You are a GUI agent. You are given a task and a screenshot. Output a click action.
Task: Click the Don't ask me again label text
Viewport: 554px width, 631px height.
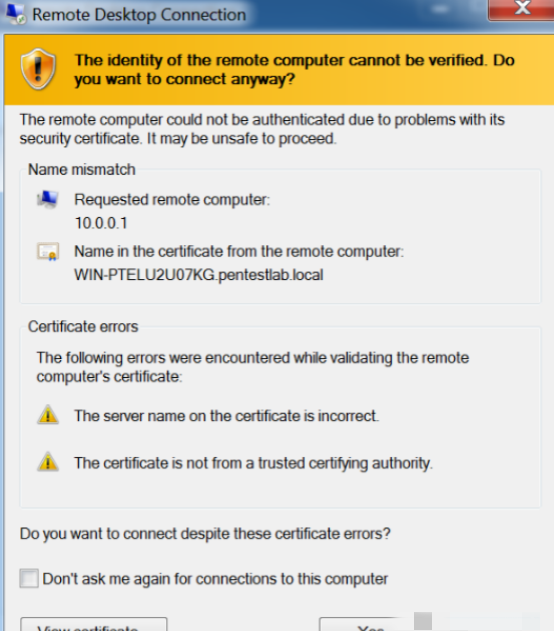click(x=215, y=579)
